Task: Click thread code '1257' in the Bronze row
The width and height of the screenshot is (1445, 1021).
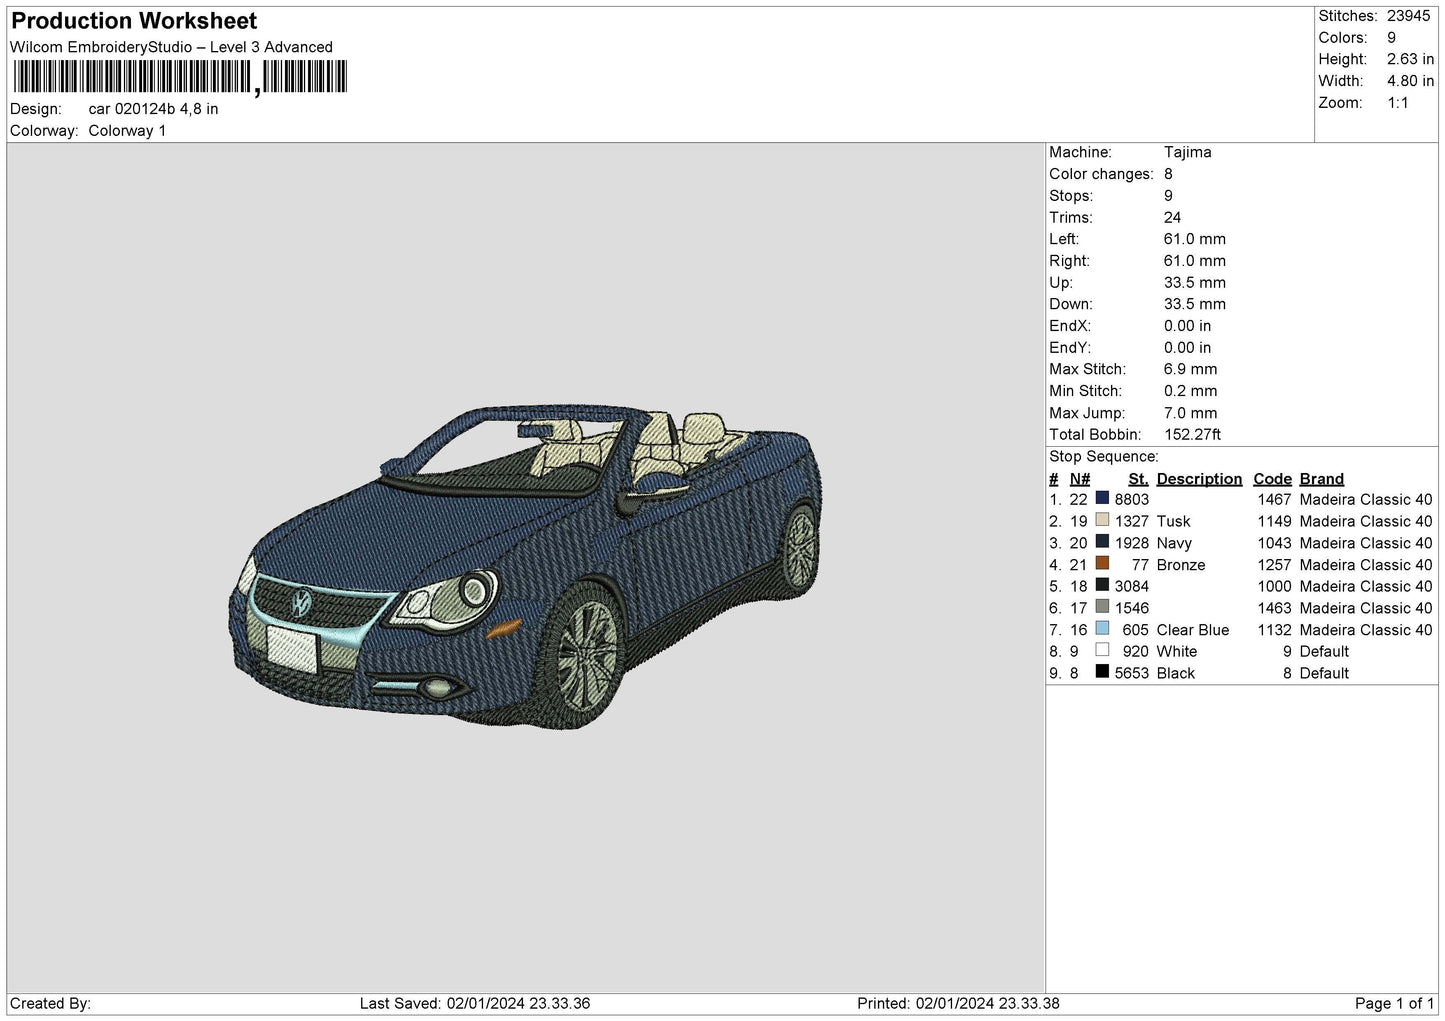Action: (1274, 565)
